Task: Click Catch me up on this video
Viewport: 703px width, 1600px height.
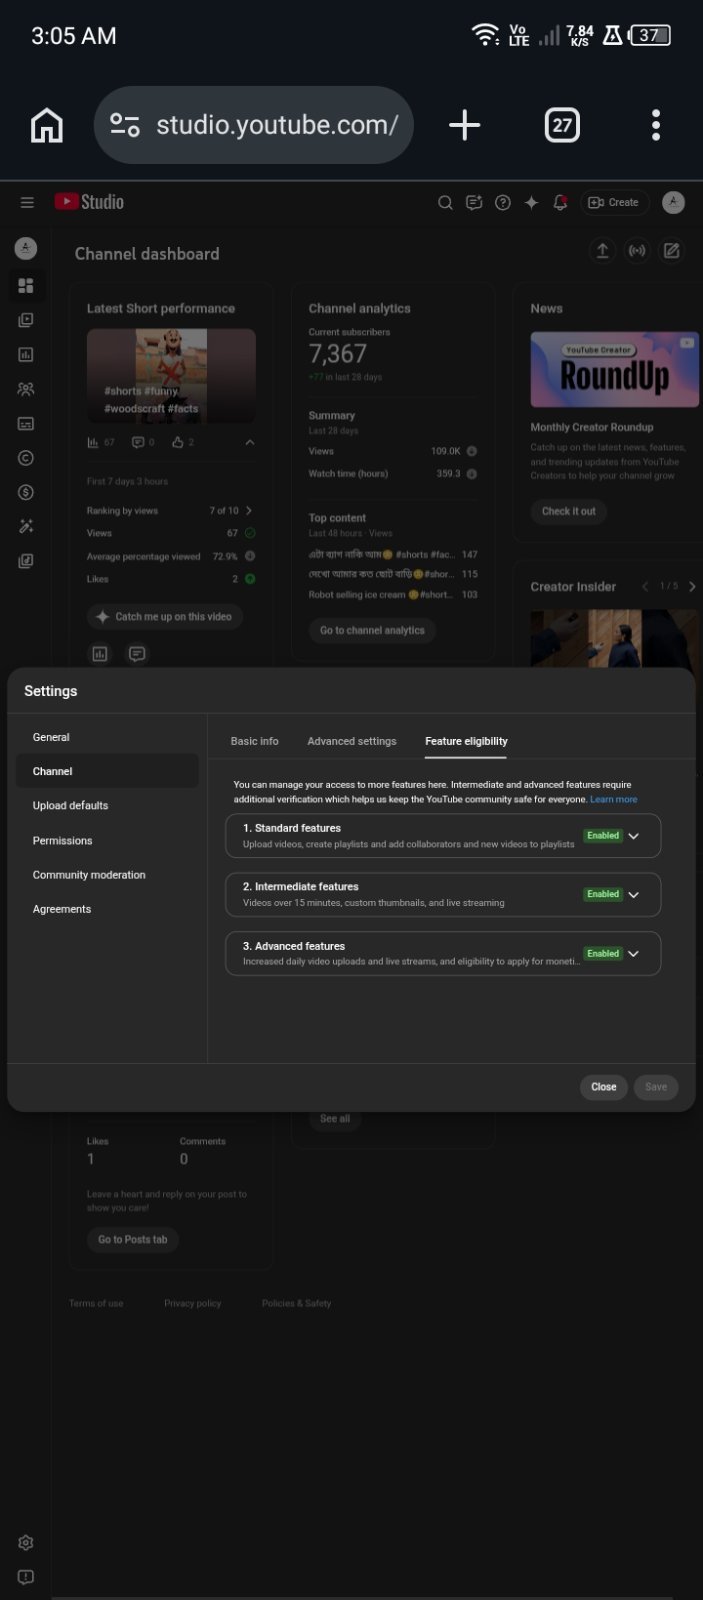Action: tap(165, 617)
